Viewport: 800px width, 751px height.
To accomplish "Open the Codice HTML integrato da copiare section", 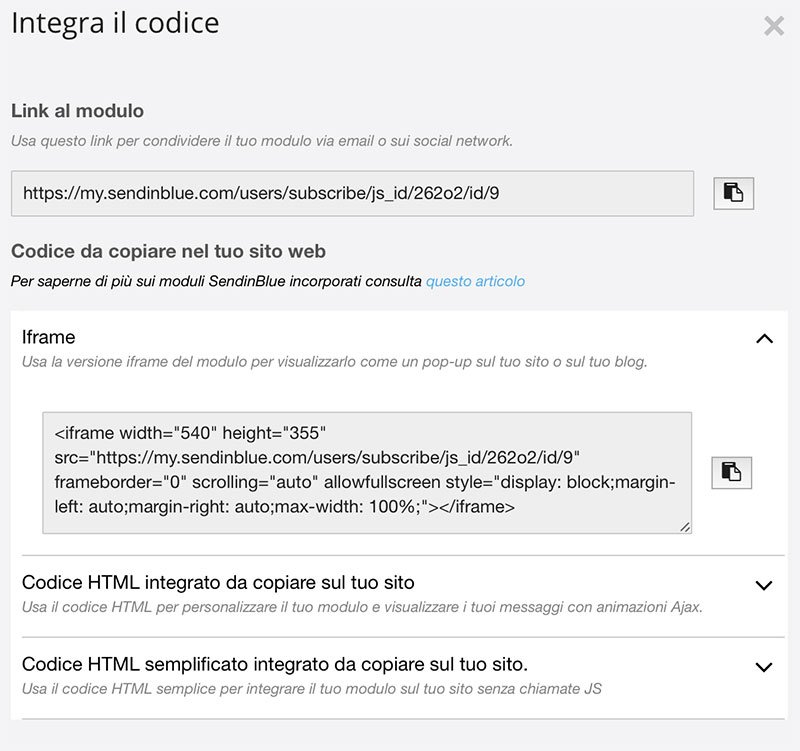I will (218, 582).
